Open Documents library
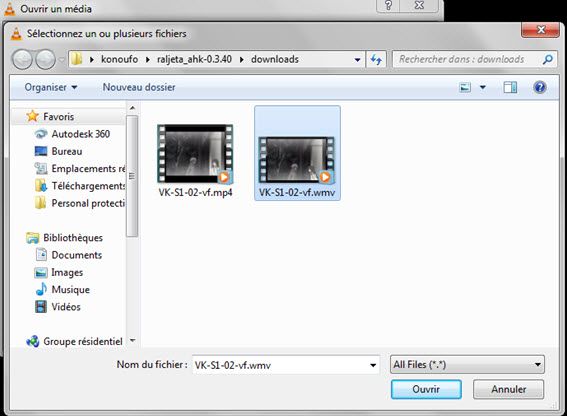This screenshot has width=567, height=416. coord(77,255)
